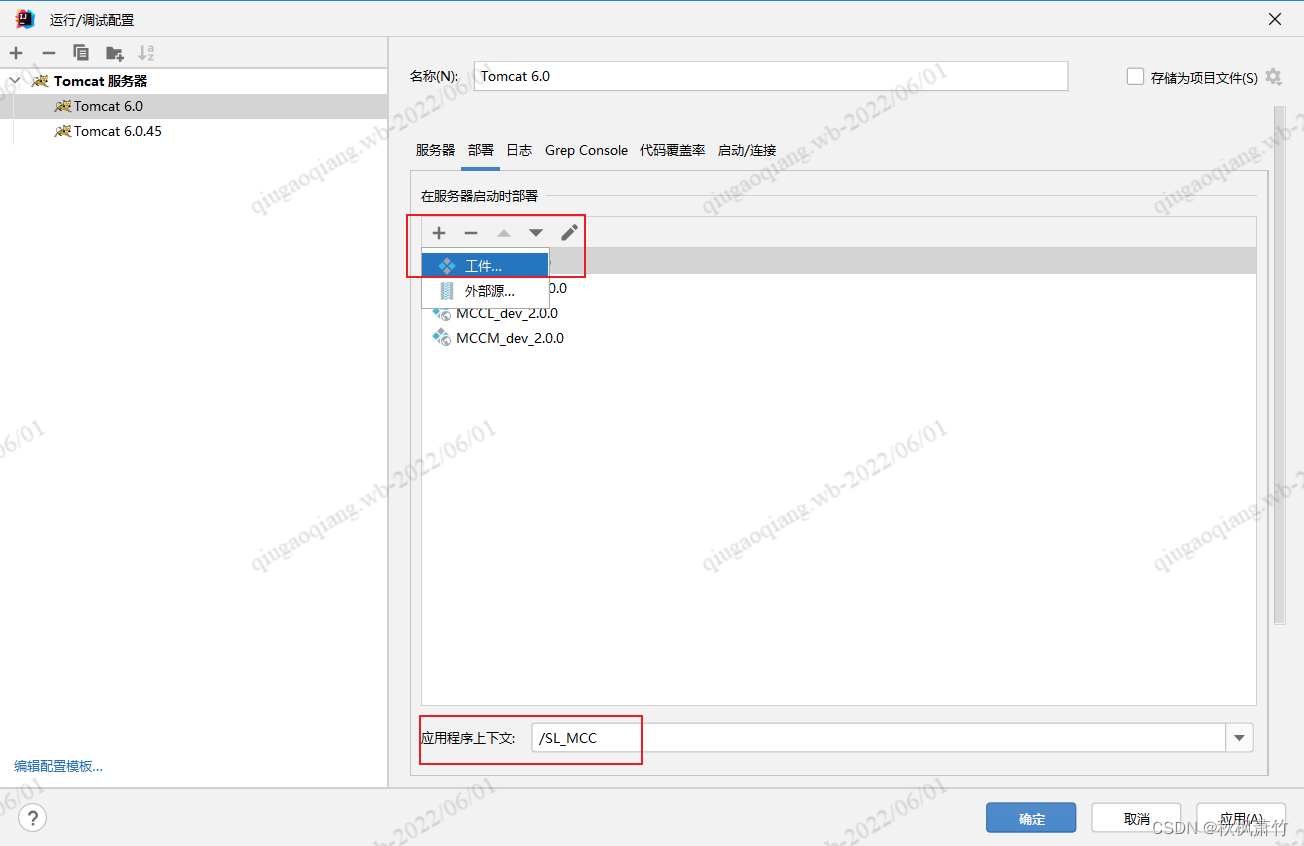The height and width of the screenshot is (846, 1304).
Task: Remove the selected deployment item
Action: tap(471, 233)
